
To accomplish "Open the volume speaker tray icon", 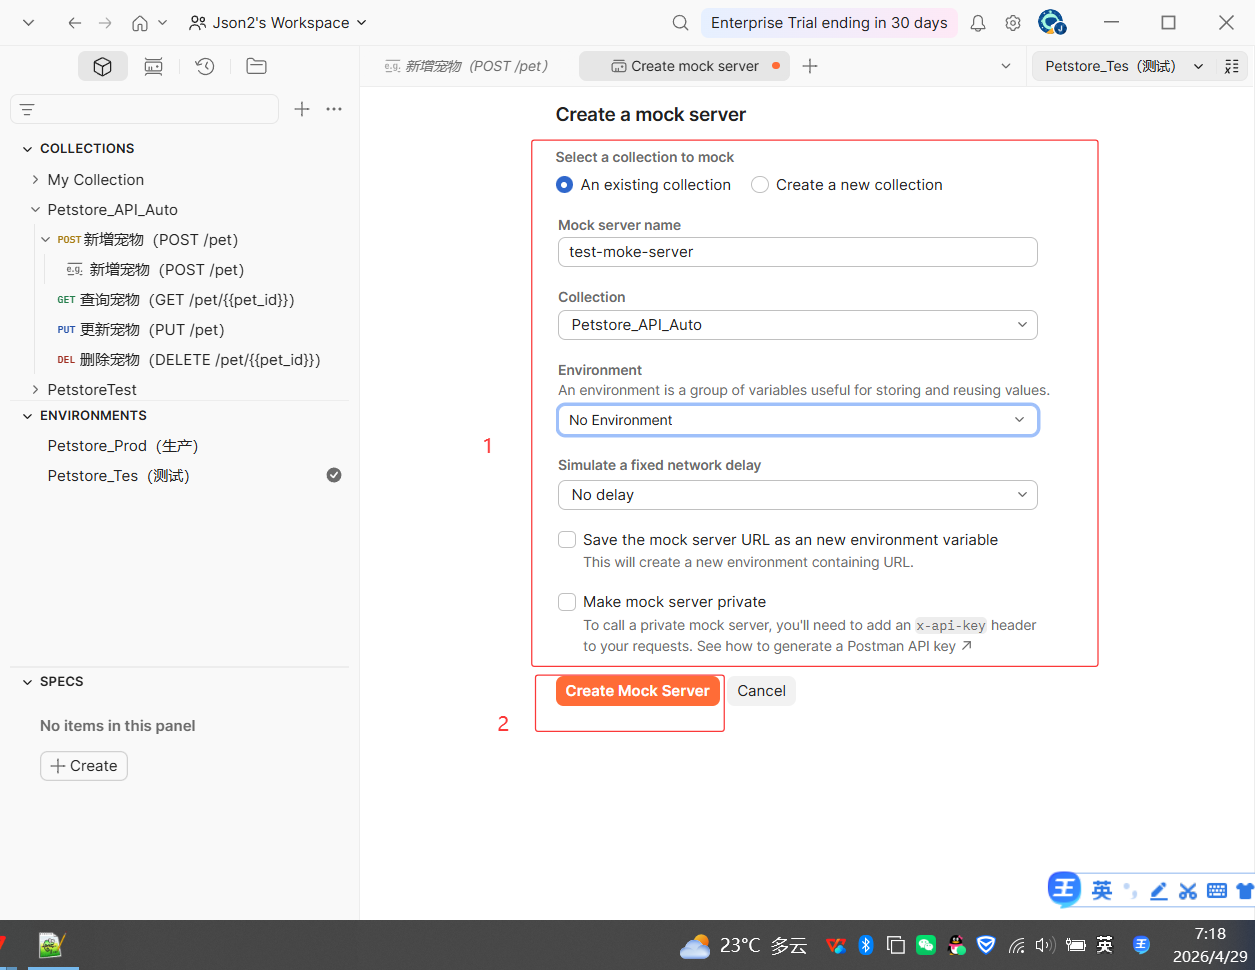I will pyautogui.click(x=1045, y=945).
